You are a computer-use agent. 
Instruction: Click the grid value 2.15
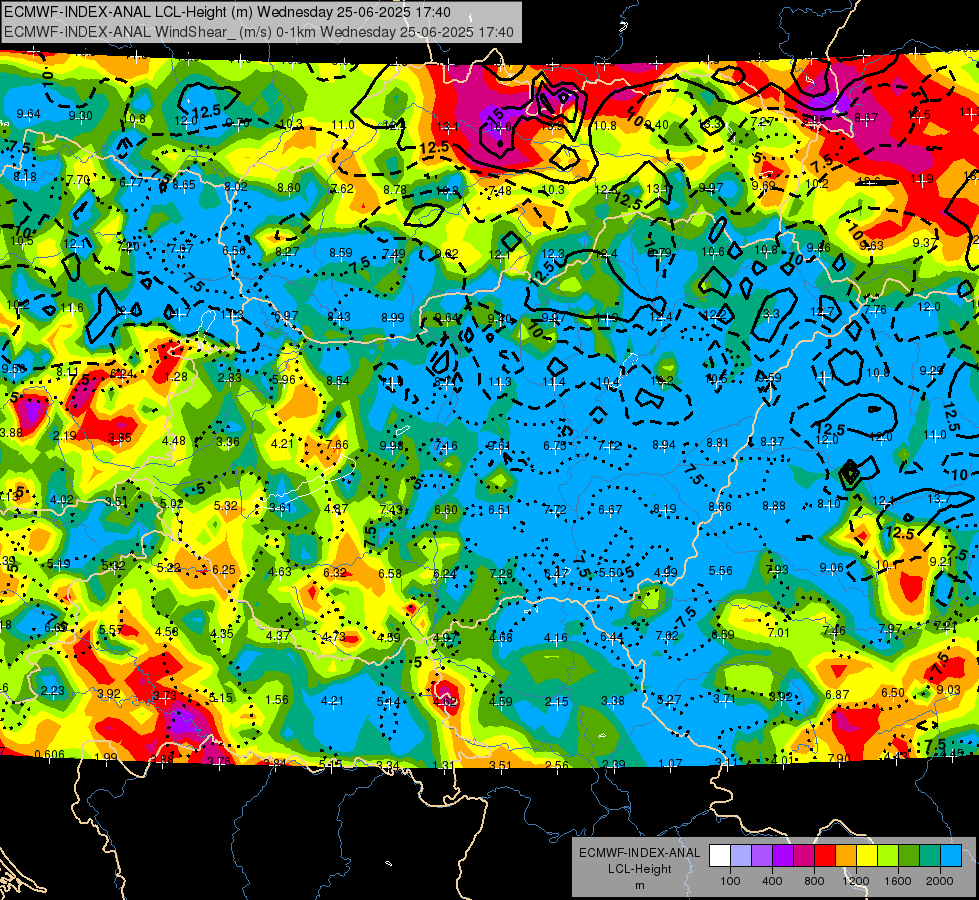556,702
